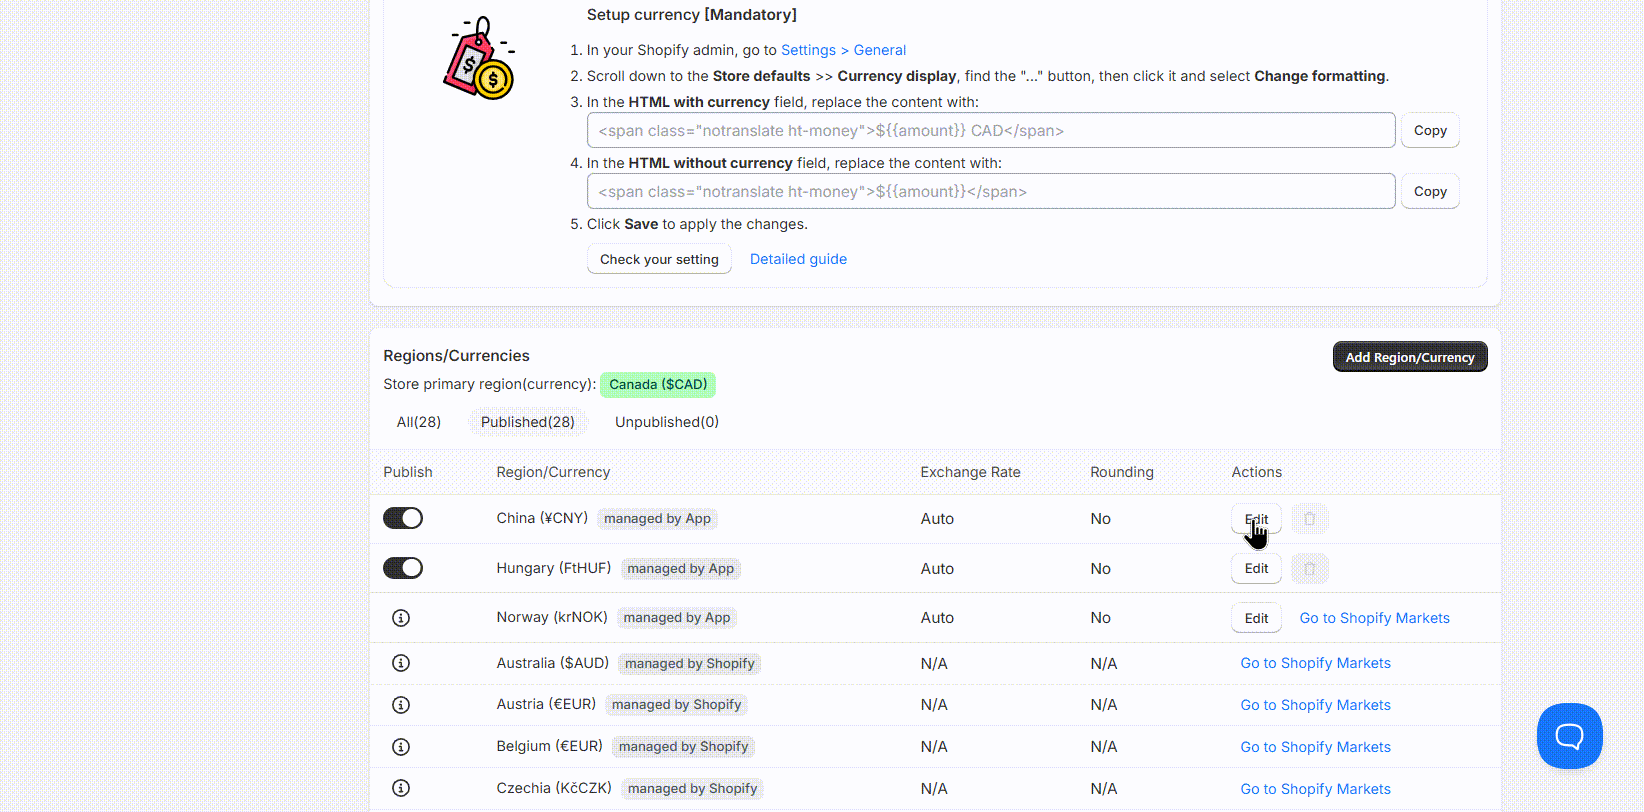Click Add Region/Currency button
The width and height of the screenshot is (1644, 812).
coord(1410,357)
